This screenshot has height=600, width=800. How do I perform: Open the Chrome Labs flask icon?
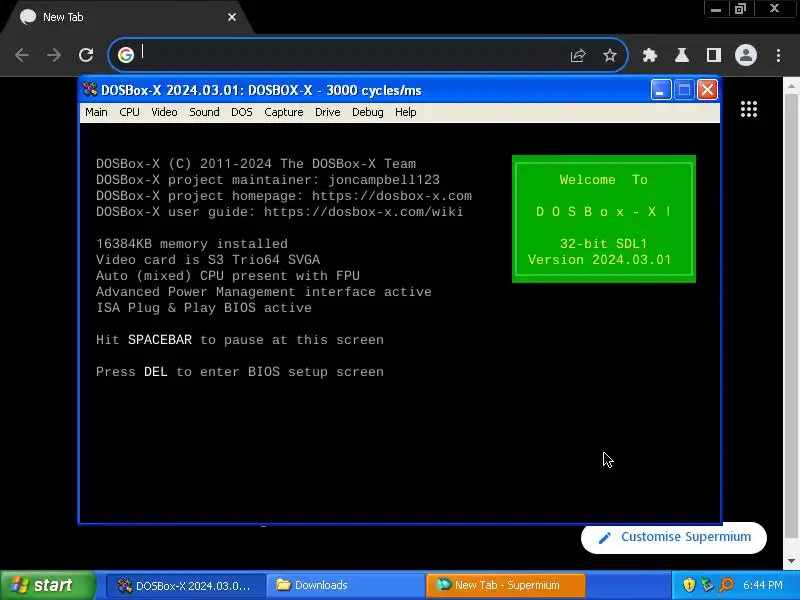[x=682, y=55]
